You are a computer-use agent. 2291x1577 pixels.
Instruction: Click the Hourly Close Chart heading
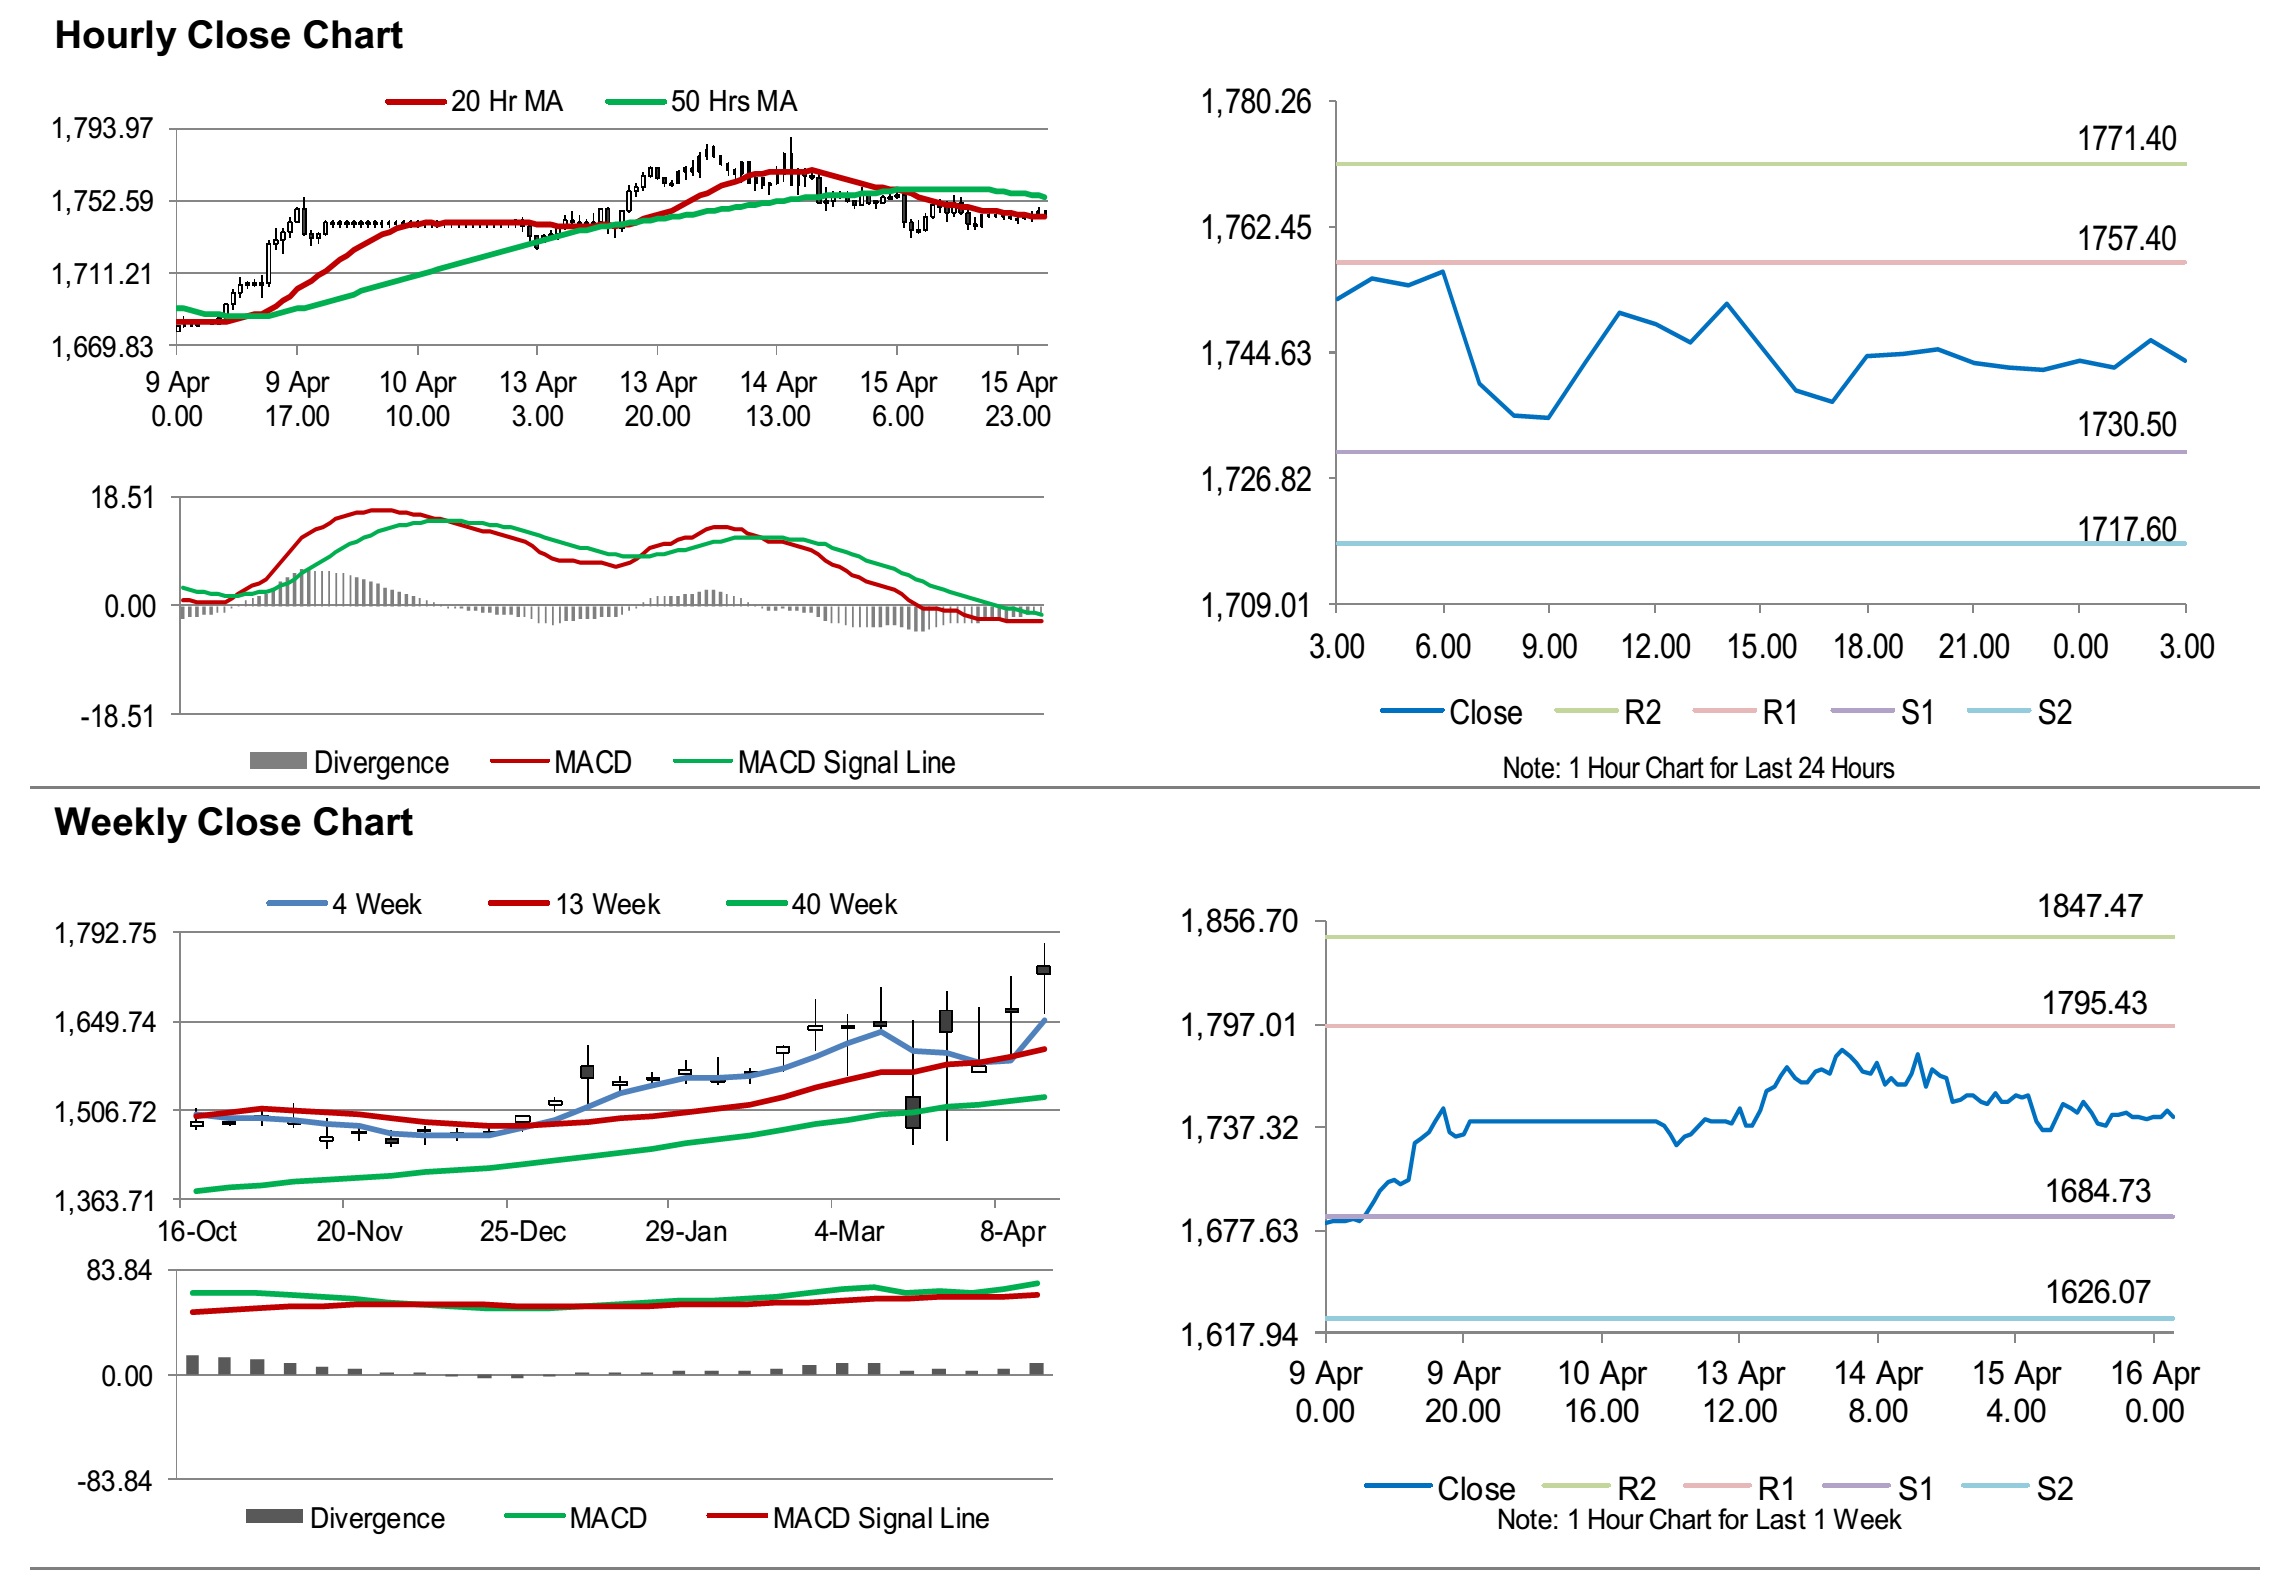[x=228, y=35]
